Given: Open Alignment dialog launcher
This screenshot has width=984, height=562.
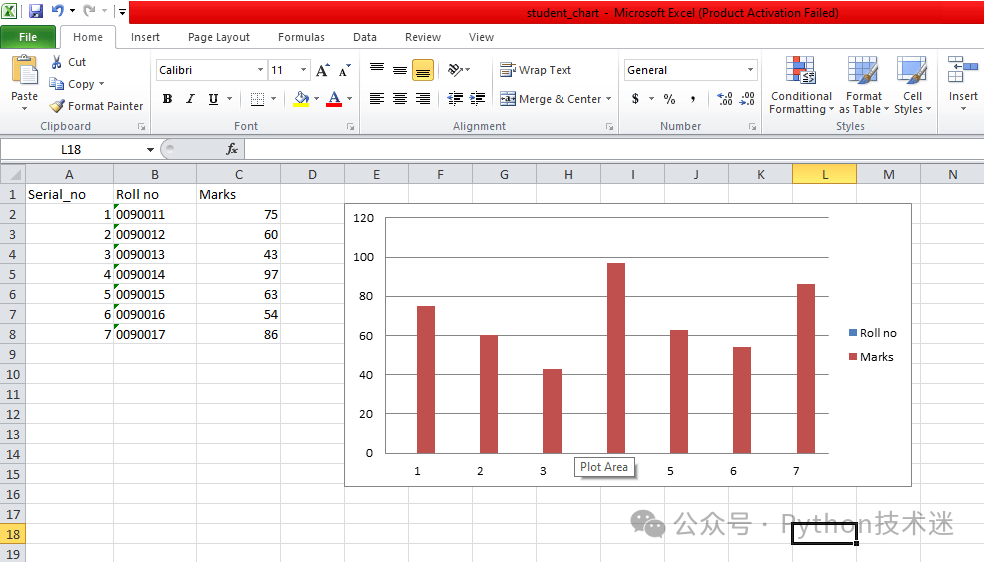Looking at the screenshot, I should point(609,127).
